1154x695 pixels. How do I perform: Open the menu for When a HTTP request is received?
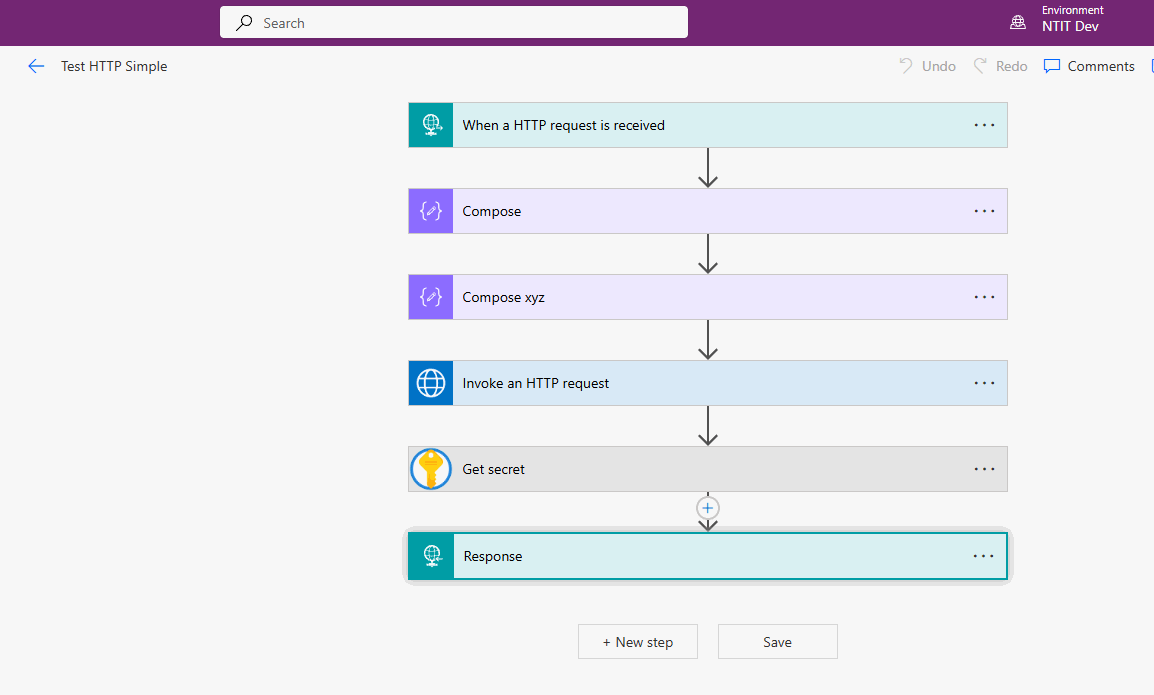click(984, 124)
